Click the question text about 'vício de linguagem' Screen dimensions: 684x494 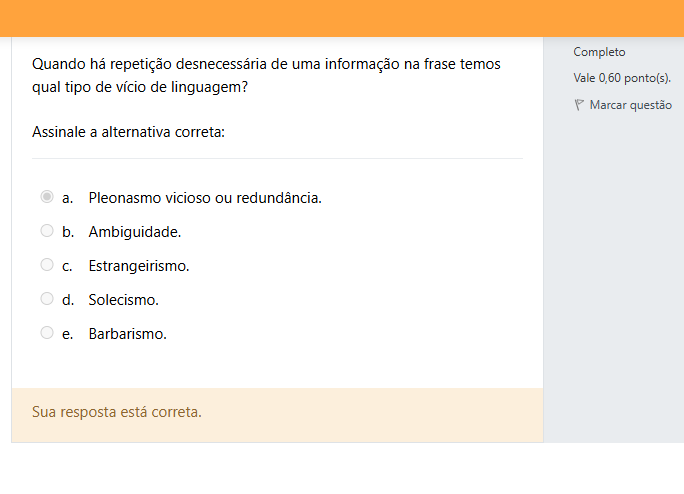[x=266, y=75]
